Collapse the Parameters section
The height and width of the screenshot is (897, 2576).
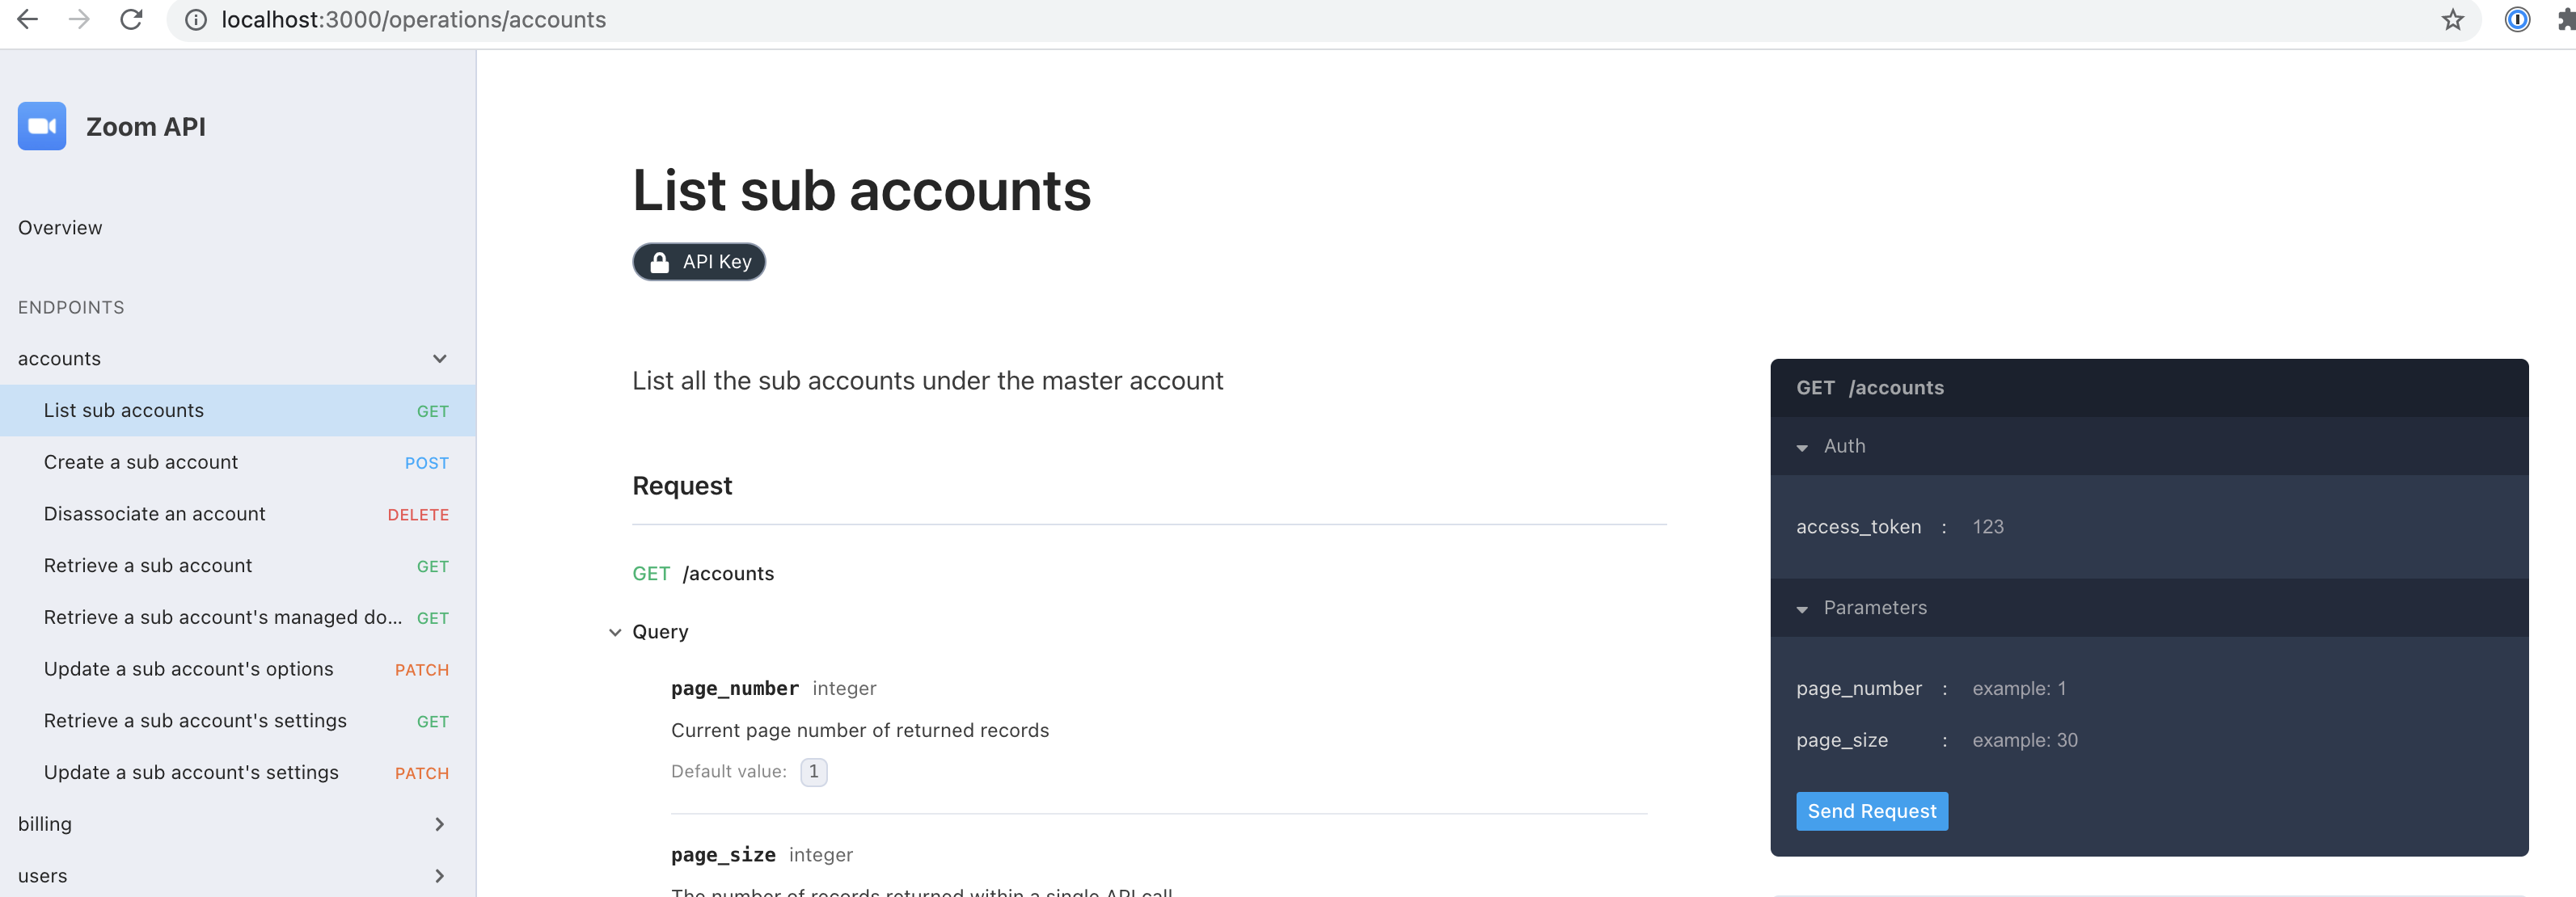(x=1803, y=609)
